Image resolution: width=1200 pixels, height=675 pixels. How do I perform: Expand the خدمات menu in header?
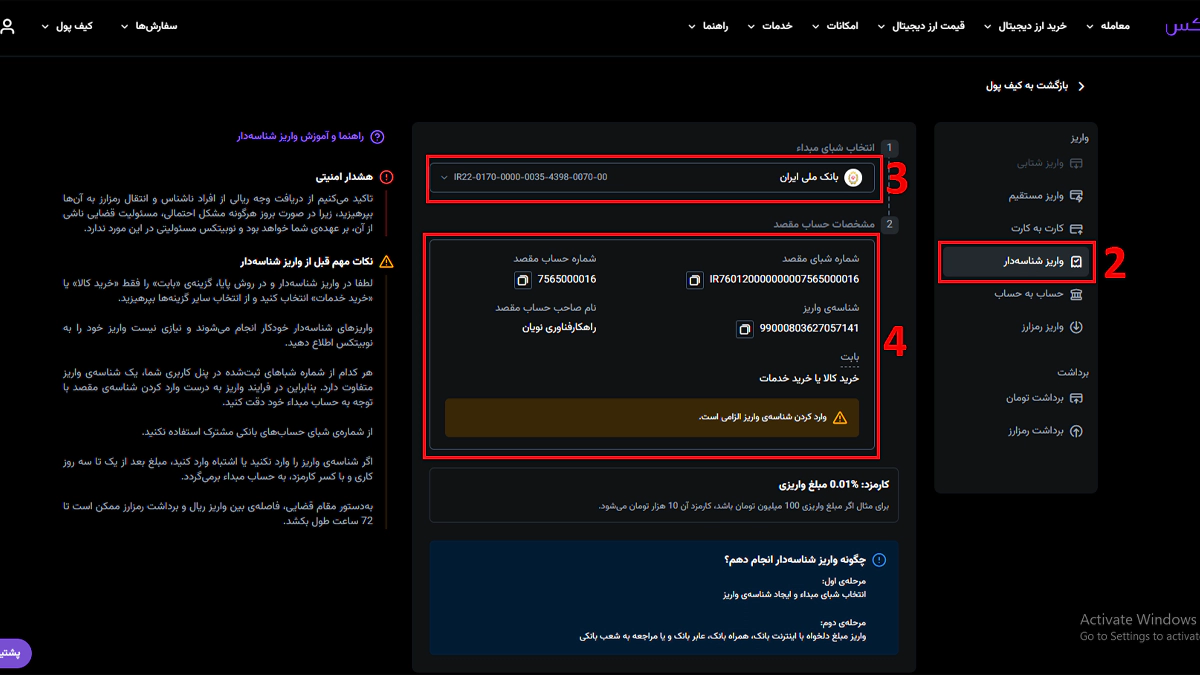point(771,26)
